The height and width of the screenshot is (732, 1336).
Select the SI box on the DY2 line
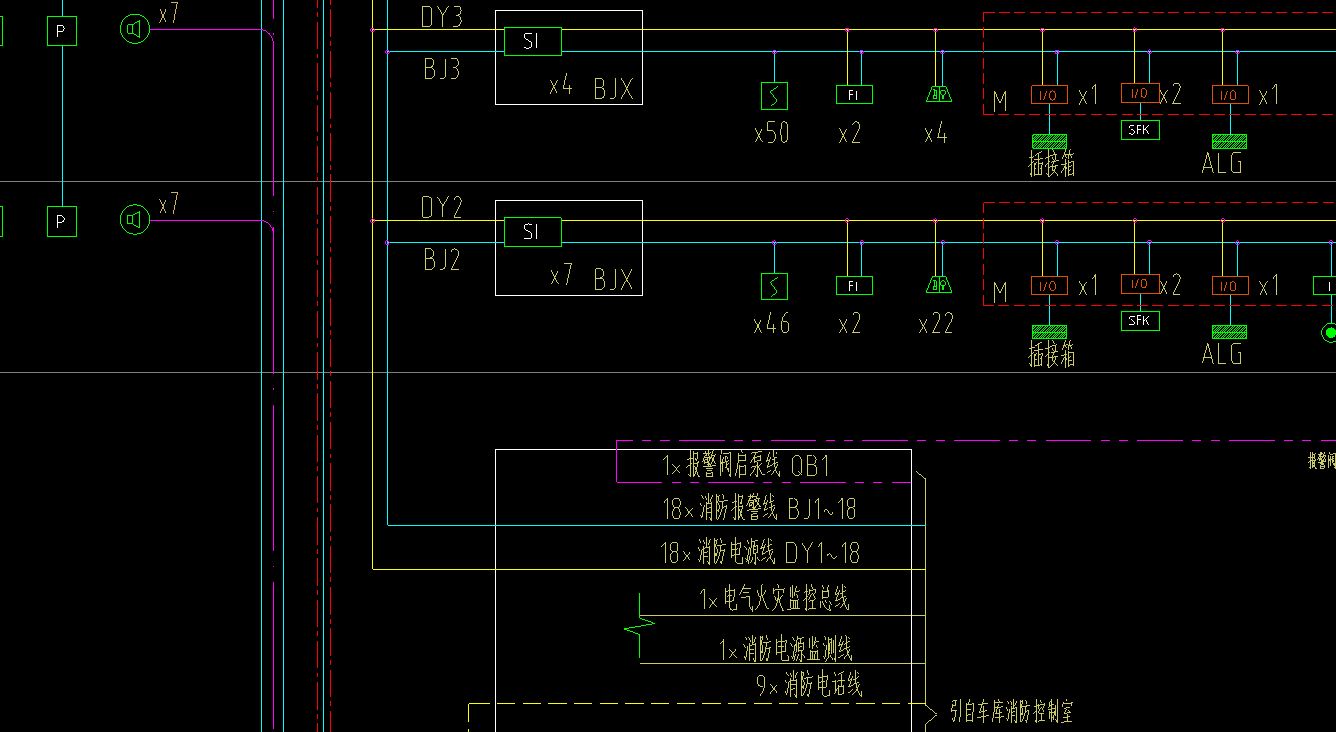pos(532,232)
